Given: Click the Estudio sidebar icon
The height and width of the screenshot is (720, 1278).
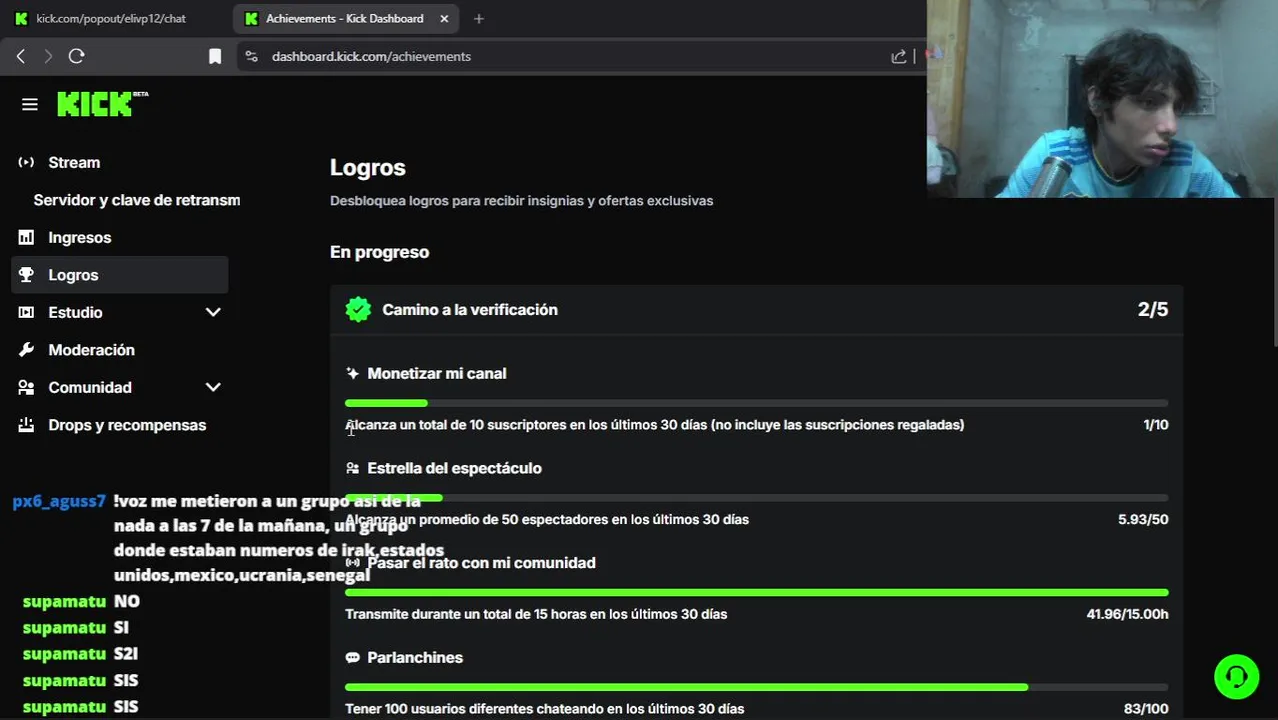Looking at the screenshot, I should click(26, 312).
